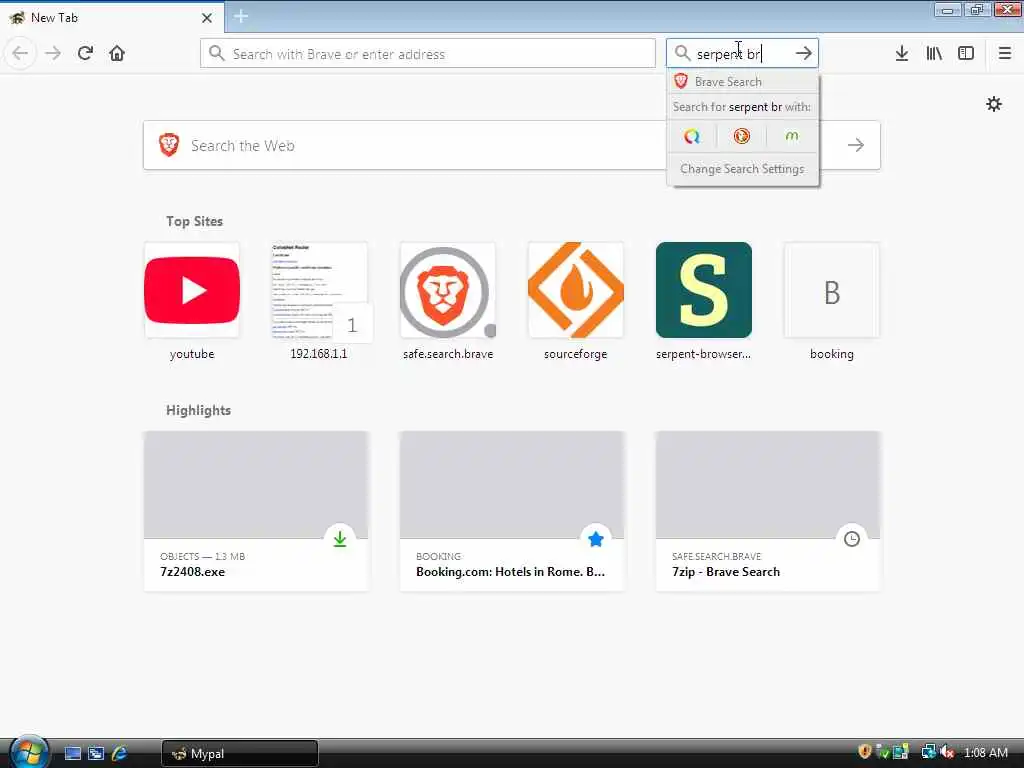Screen dimensions: 1024x768
Task: Search with the Qwant engine icon
Action: (692, 136)
